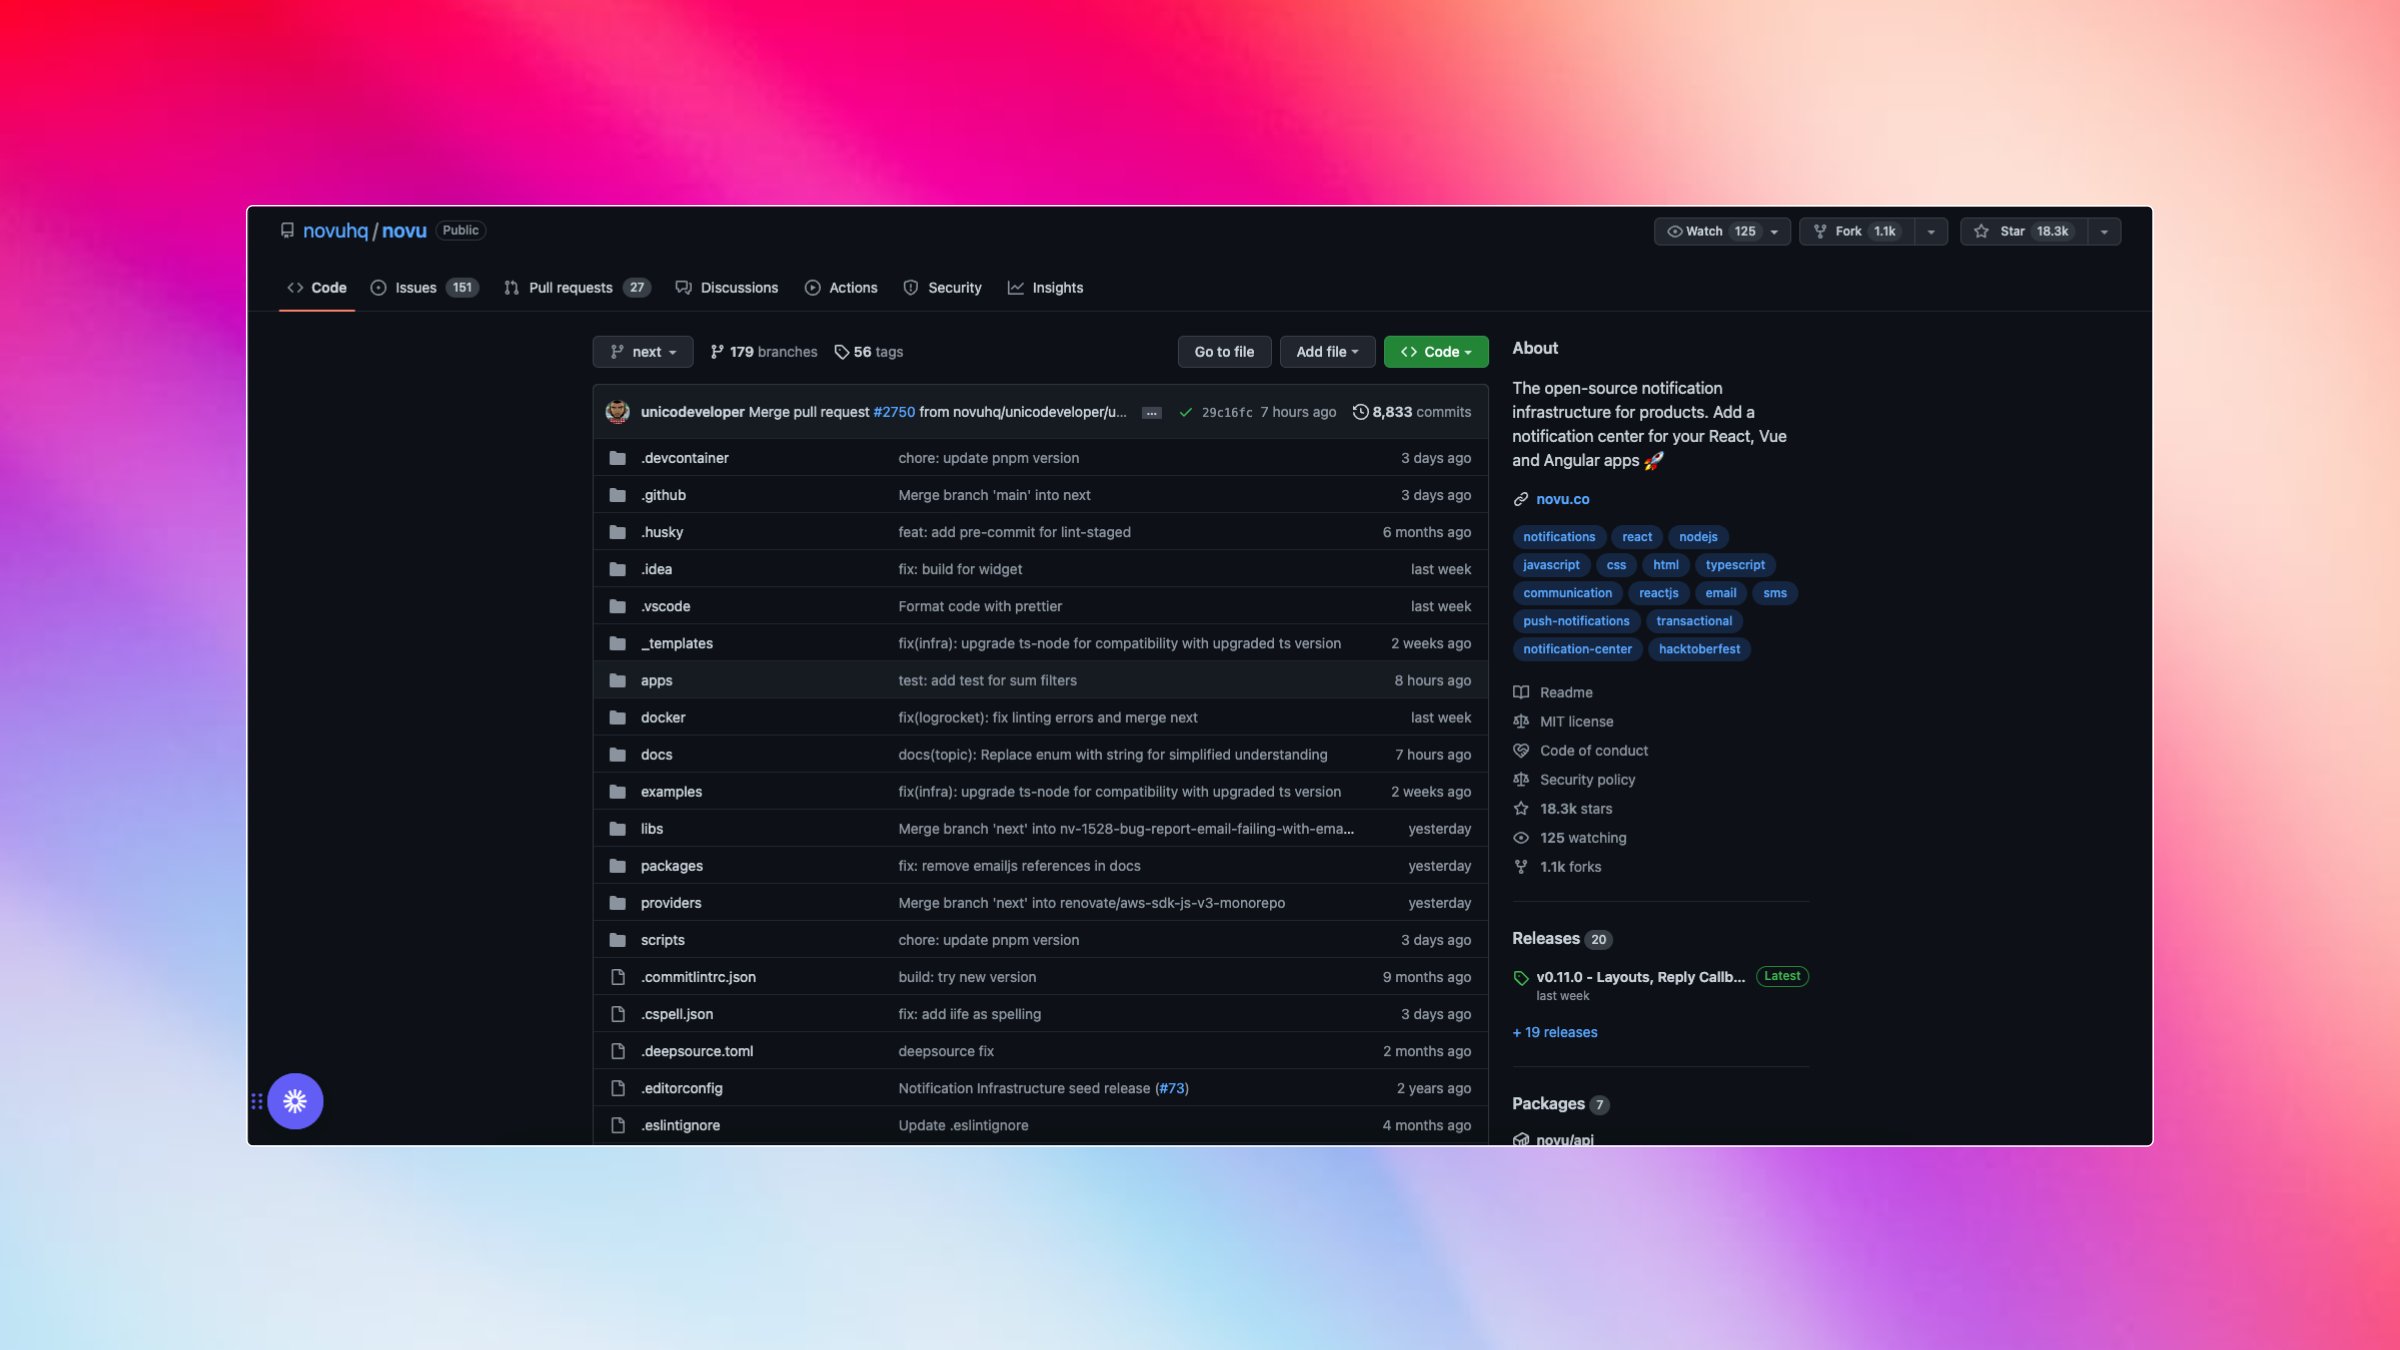Open the next branch selector

click(x=643, y=352)
